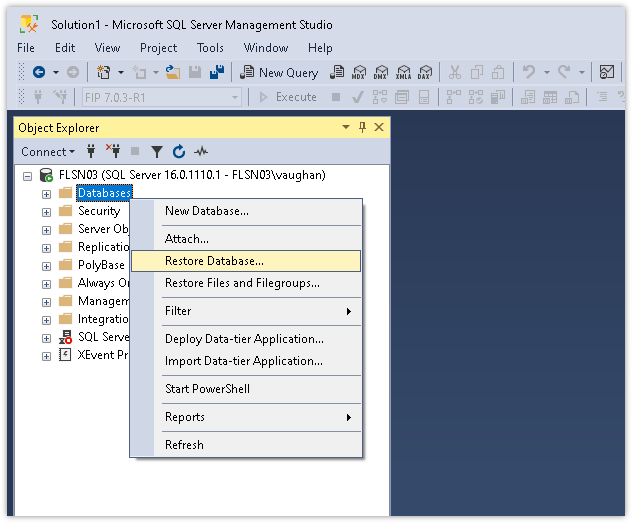Select the Databases tree item

coord(104,193)
